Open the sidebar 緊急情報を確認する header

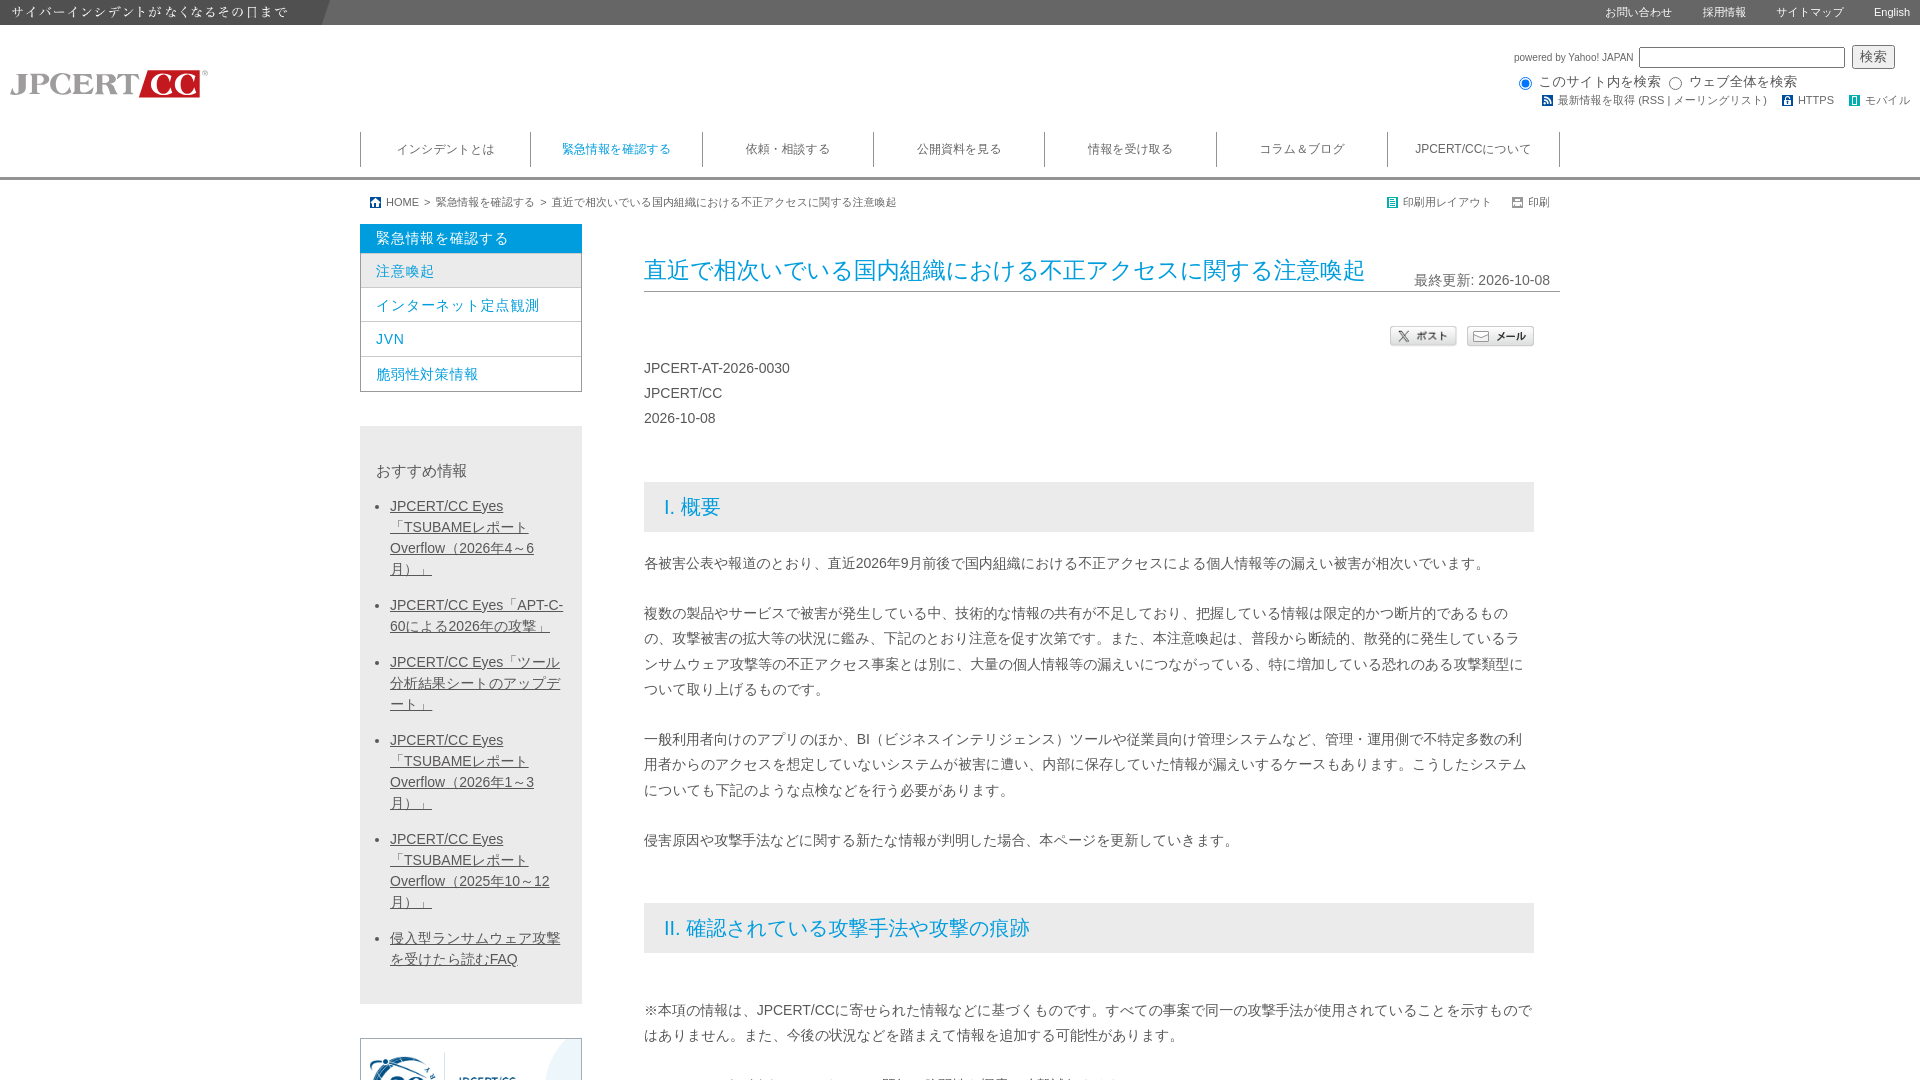(471, 238)
